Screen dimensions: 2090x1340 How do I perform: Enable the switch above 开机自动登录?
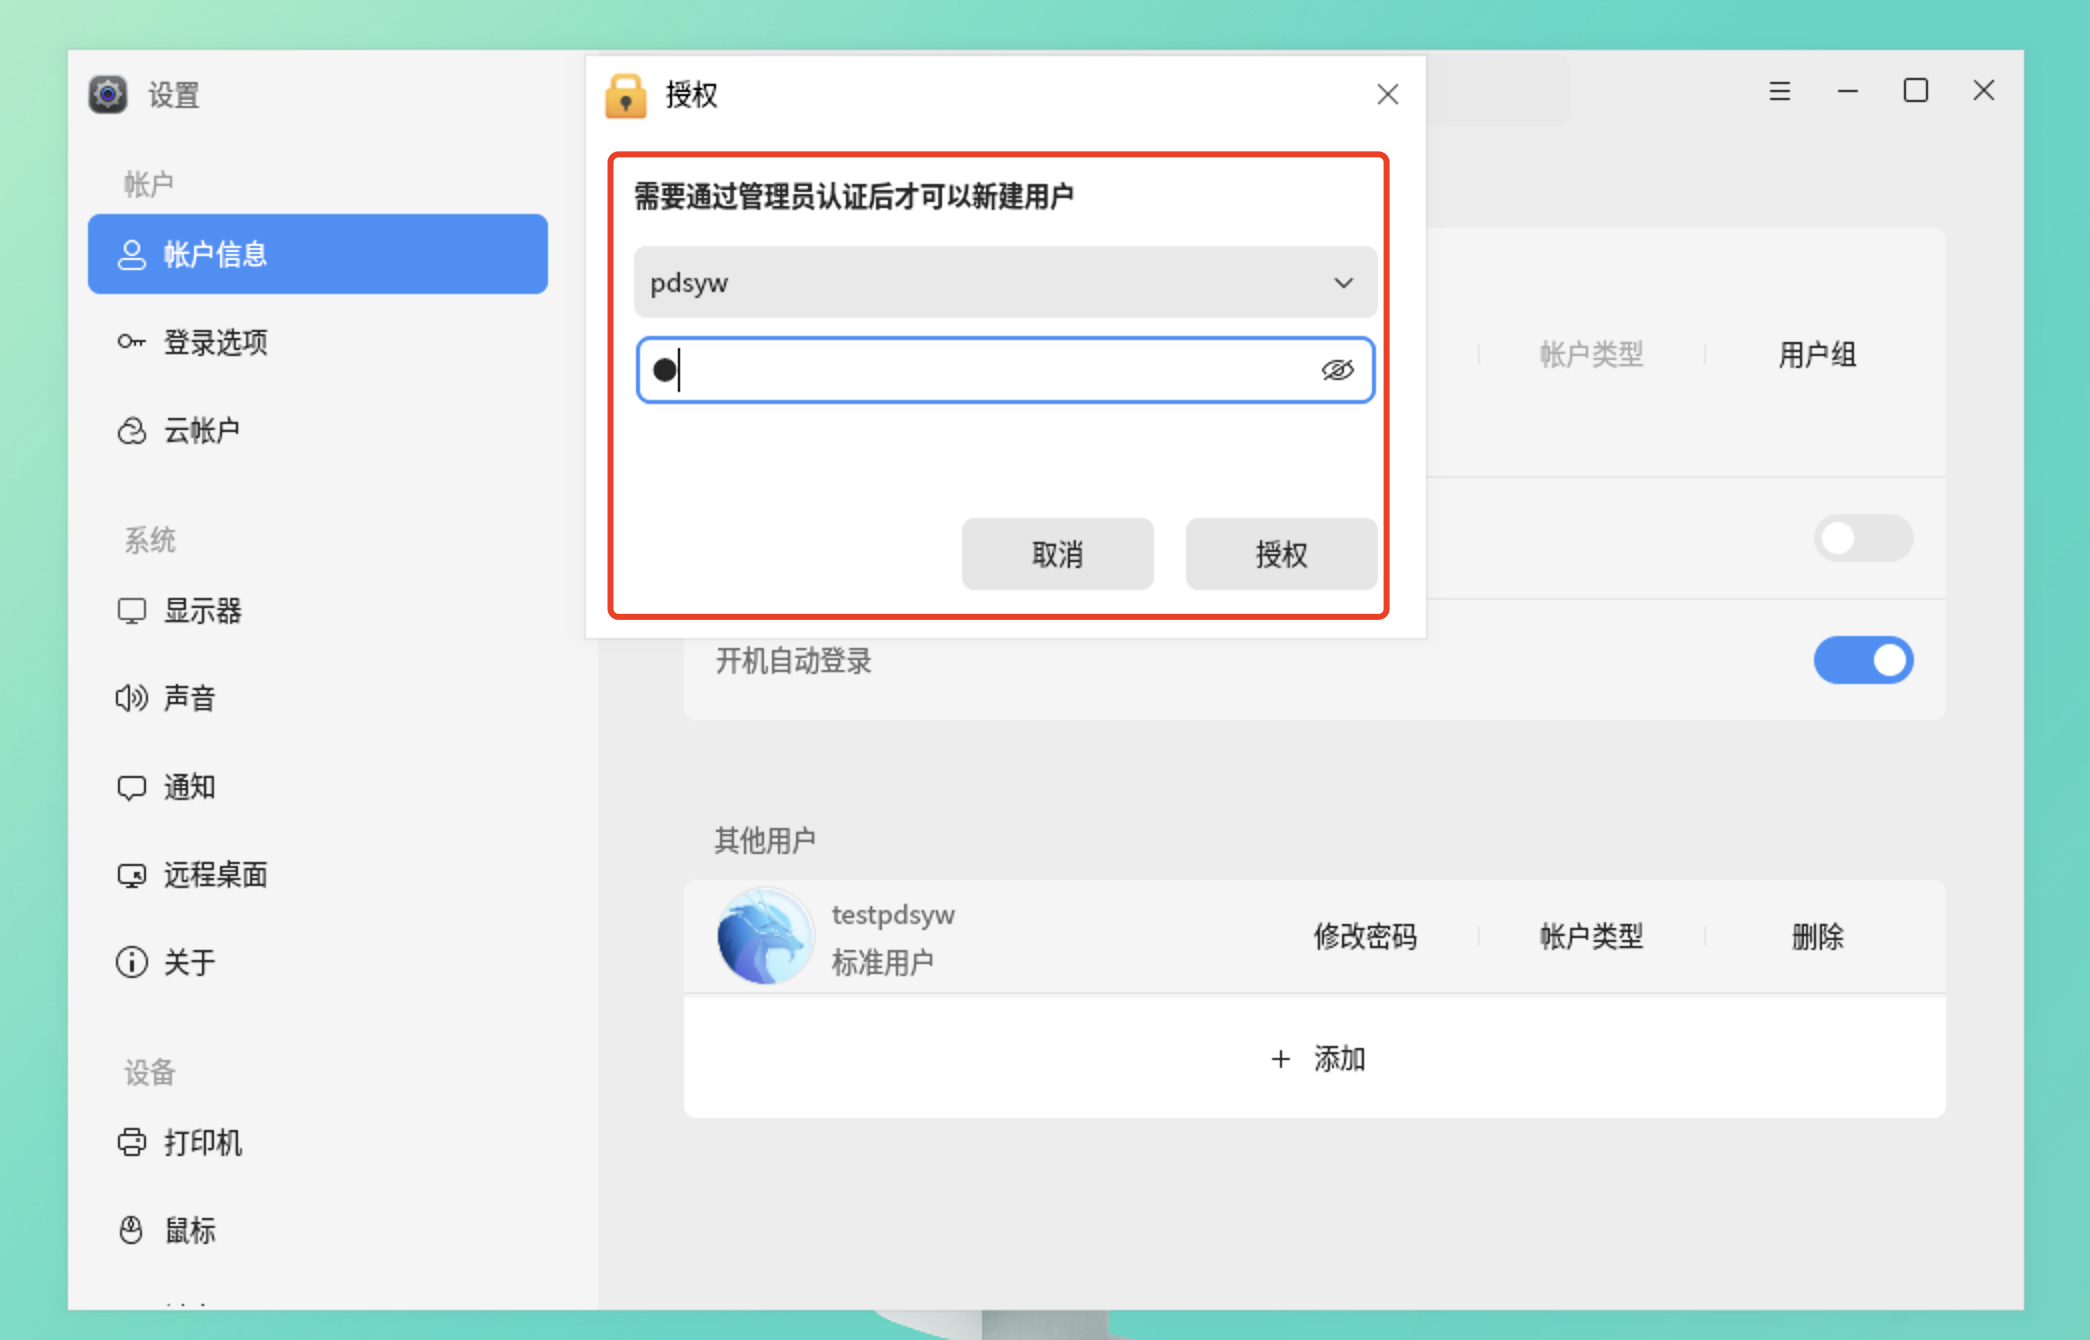point(1863,539)
